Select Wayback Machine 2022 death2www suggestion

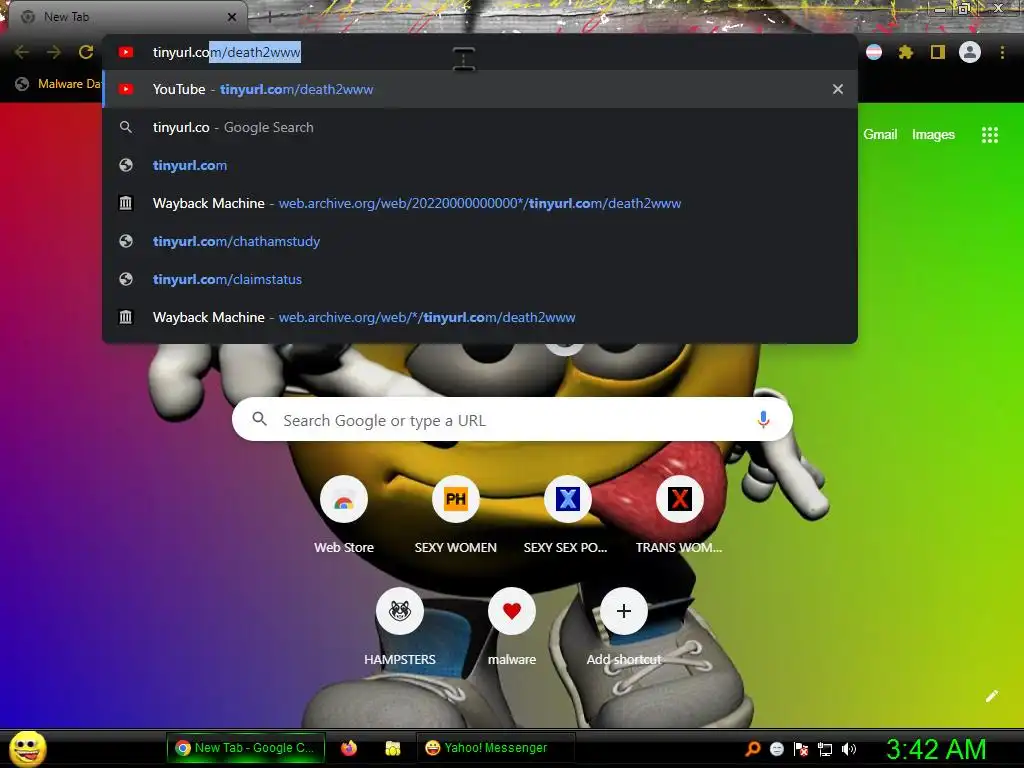pyautogui.click(x=480, y=203)
